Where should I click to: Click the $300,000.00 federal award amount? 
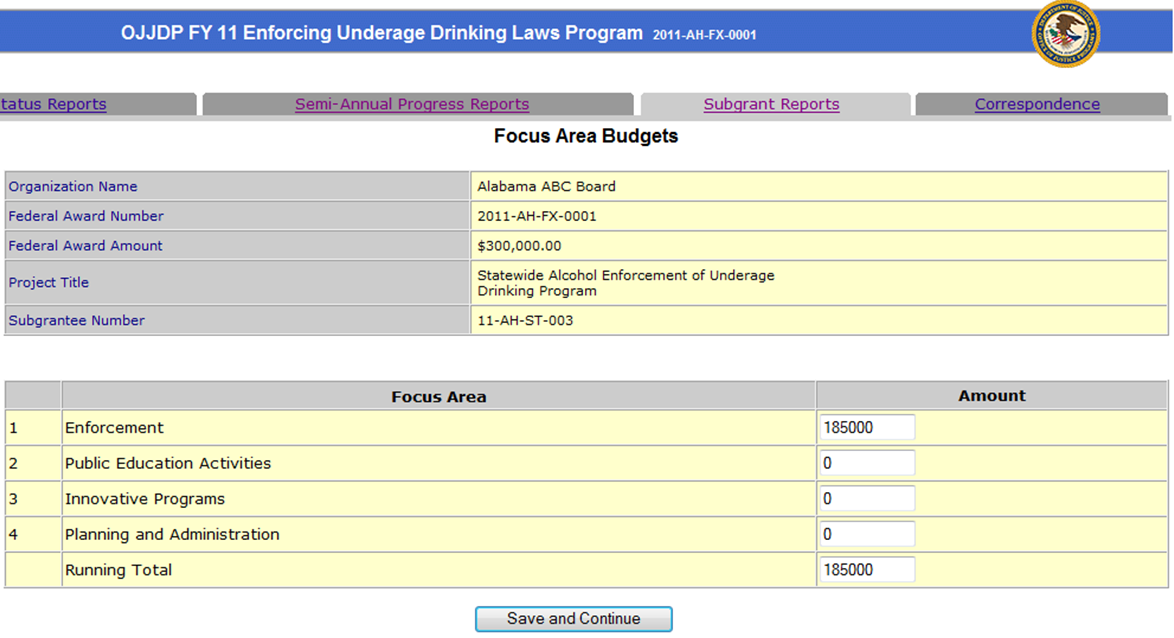(x=519, y=246)
